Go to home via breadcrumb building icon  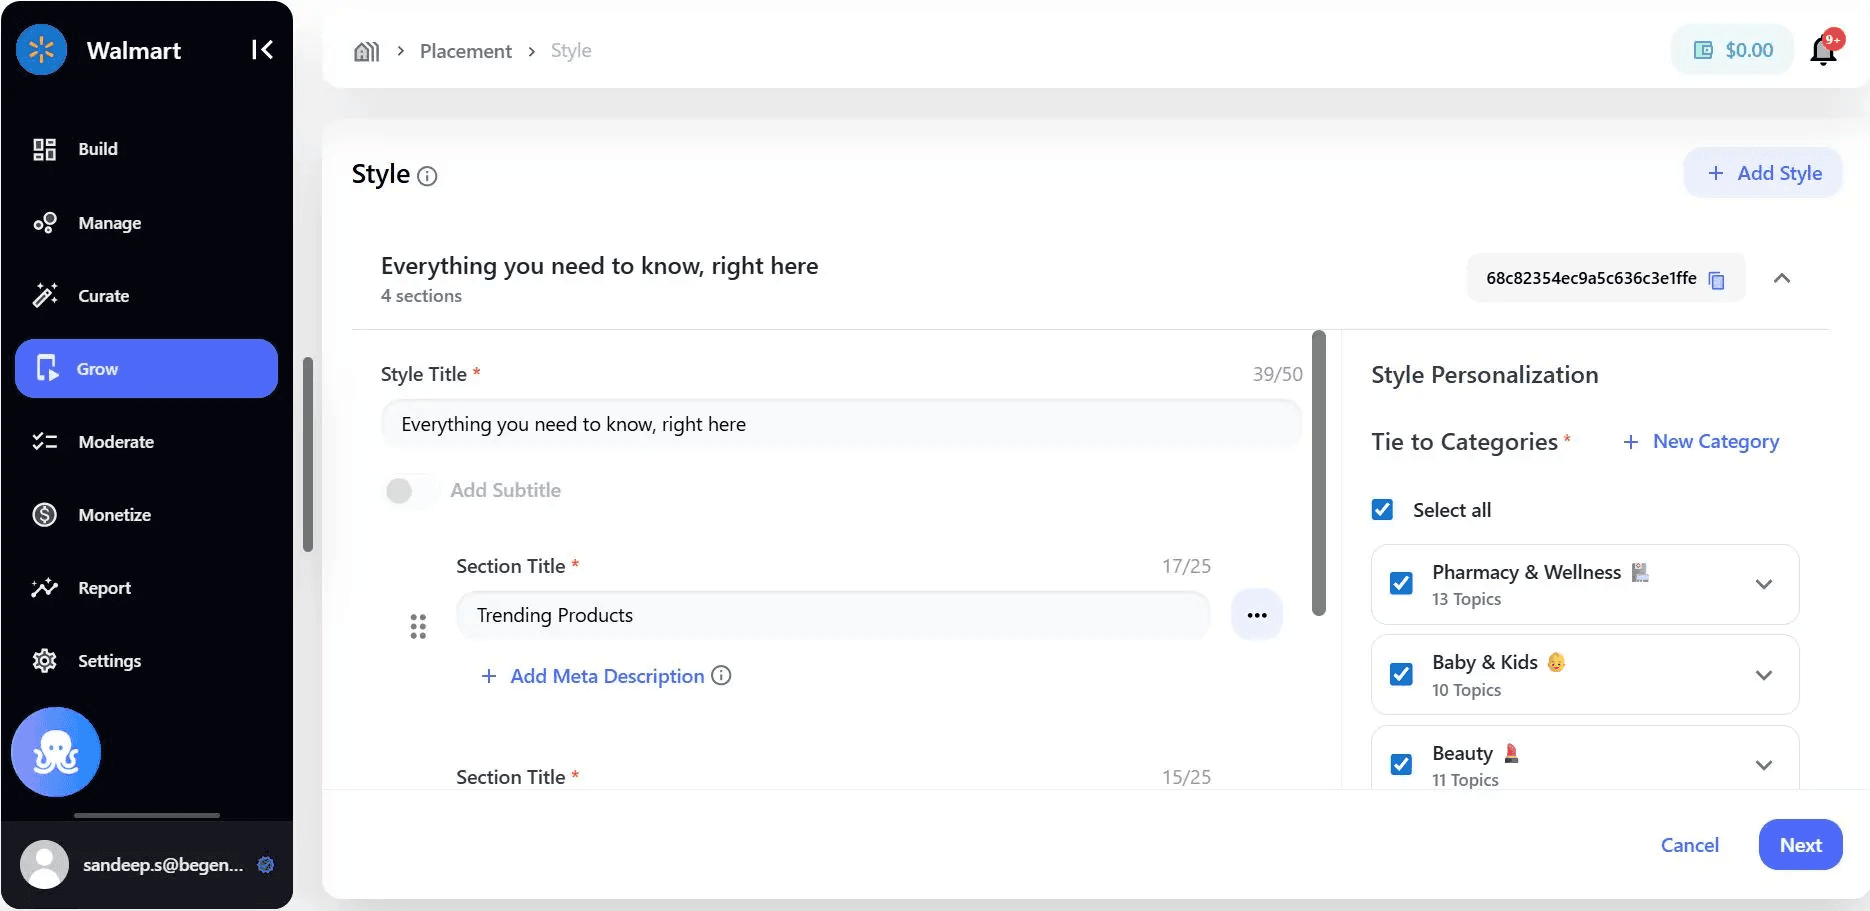[367, 51]
